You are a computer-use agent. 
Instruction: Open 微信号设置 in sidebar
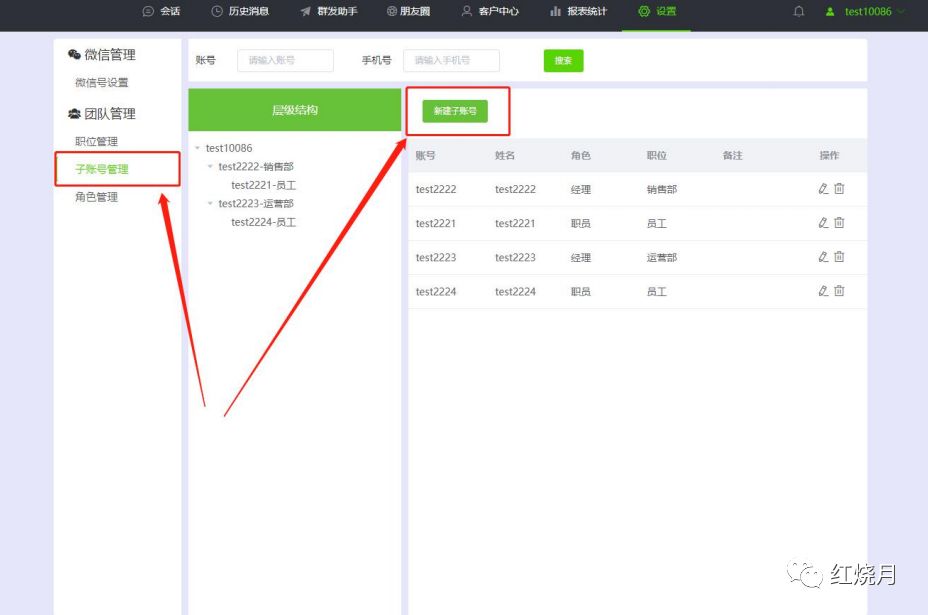102,82
